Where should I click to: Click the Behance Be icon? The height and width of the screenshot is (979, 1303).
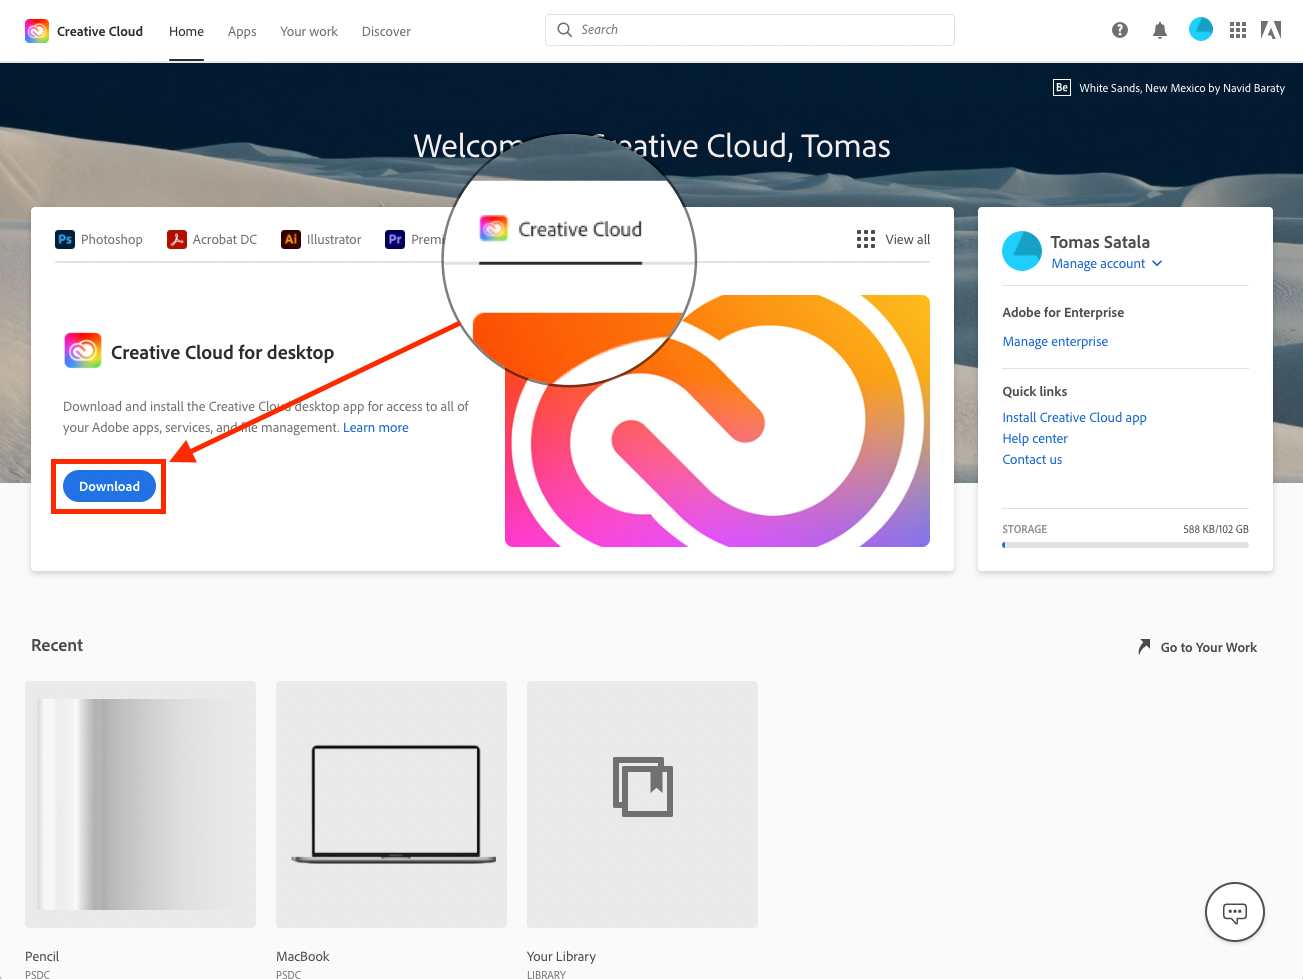[1062, 88]
